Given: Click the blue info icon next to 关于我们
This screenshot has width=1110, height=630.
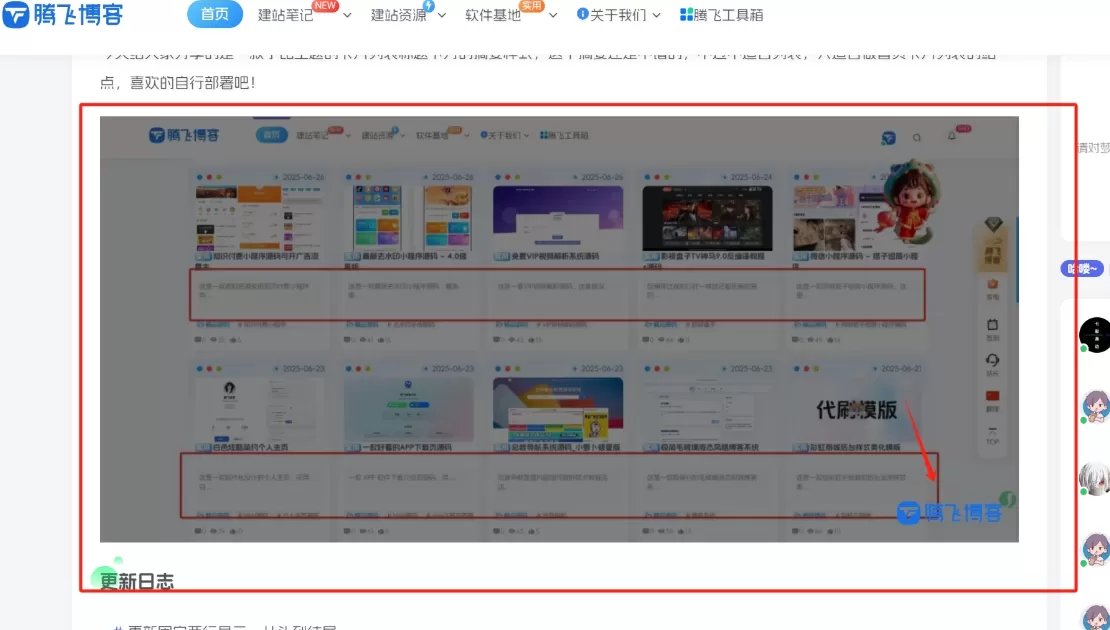Looking at the screenshot, I should [x=584, y=15].
